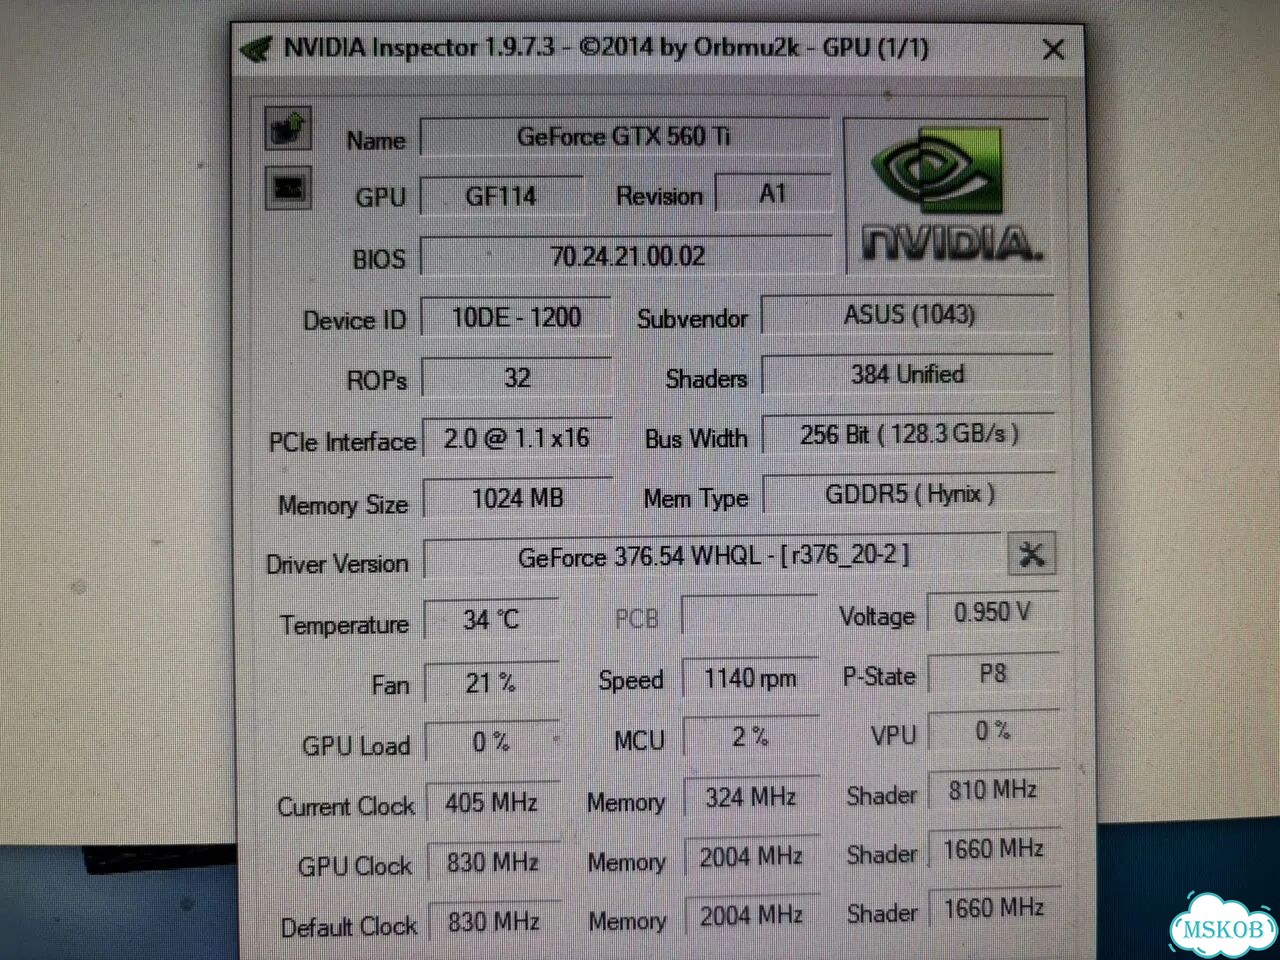Close the NVIDIA Inspector window
This screenshot has height=960, width=1280.
[1053, 49]
